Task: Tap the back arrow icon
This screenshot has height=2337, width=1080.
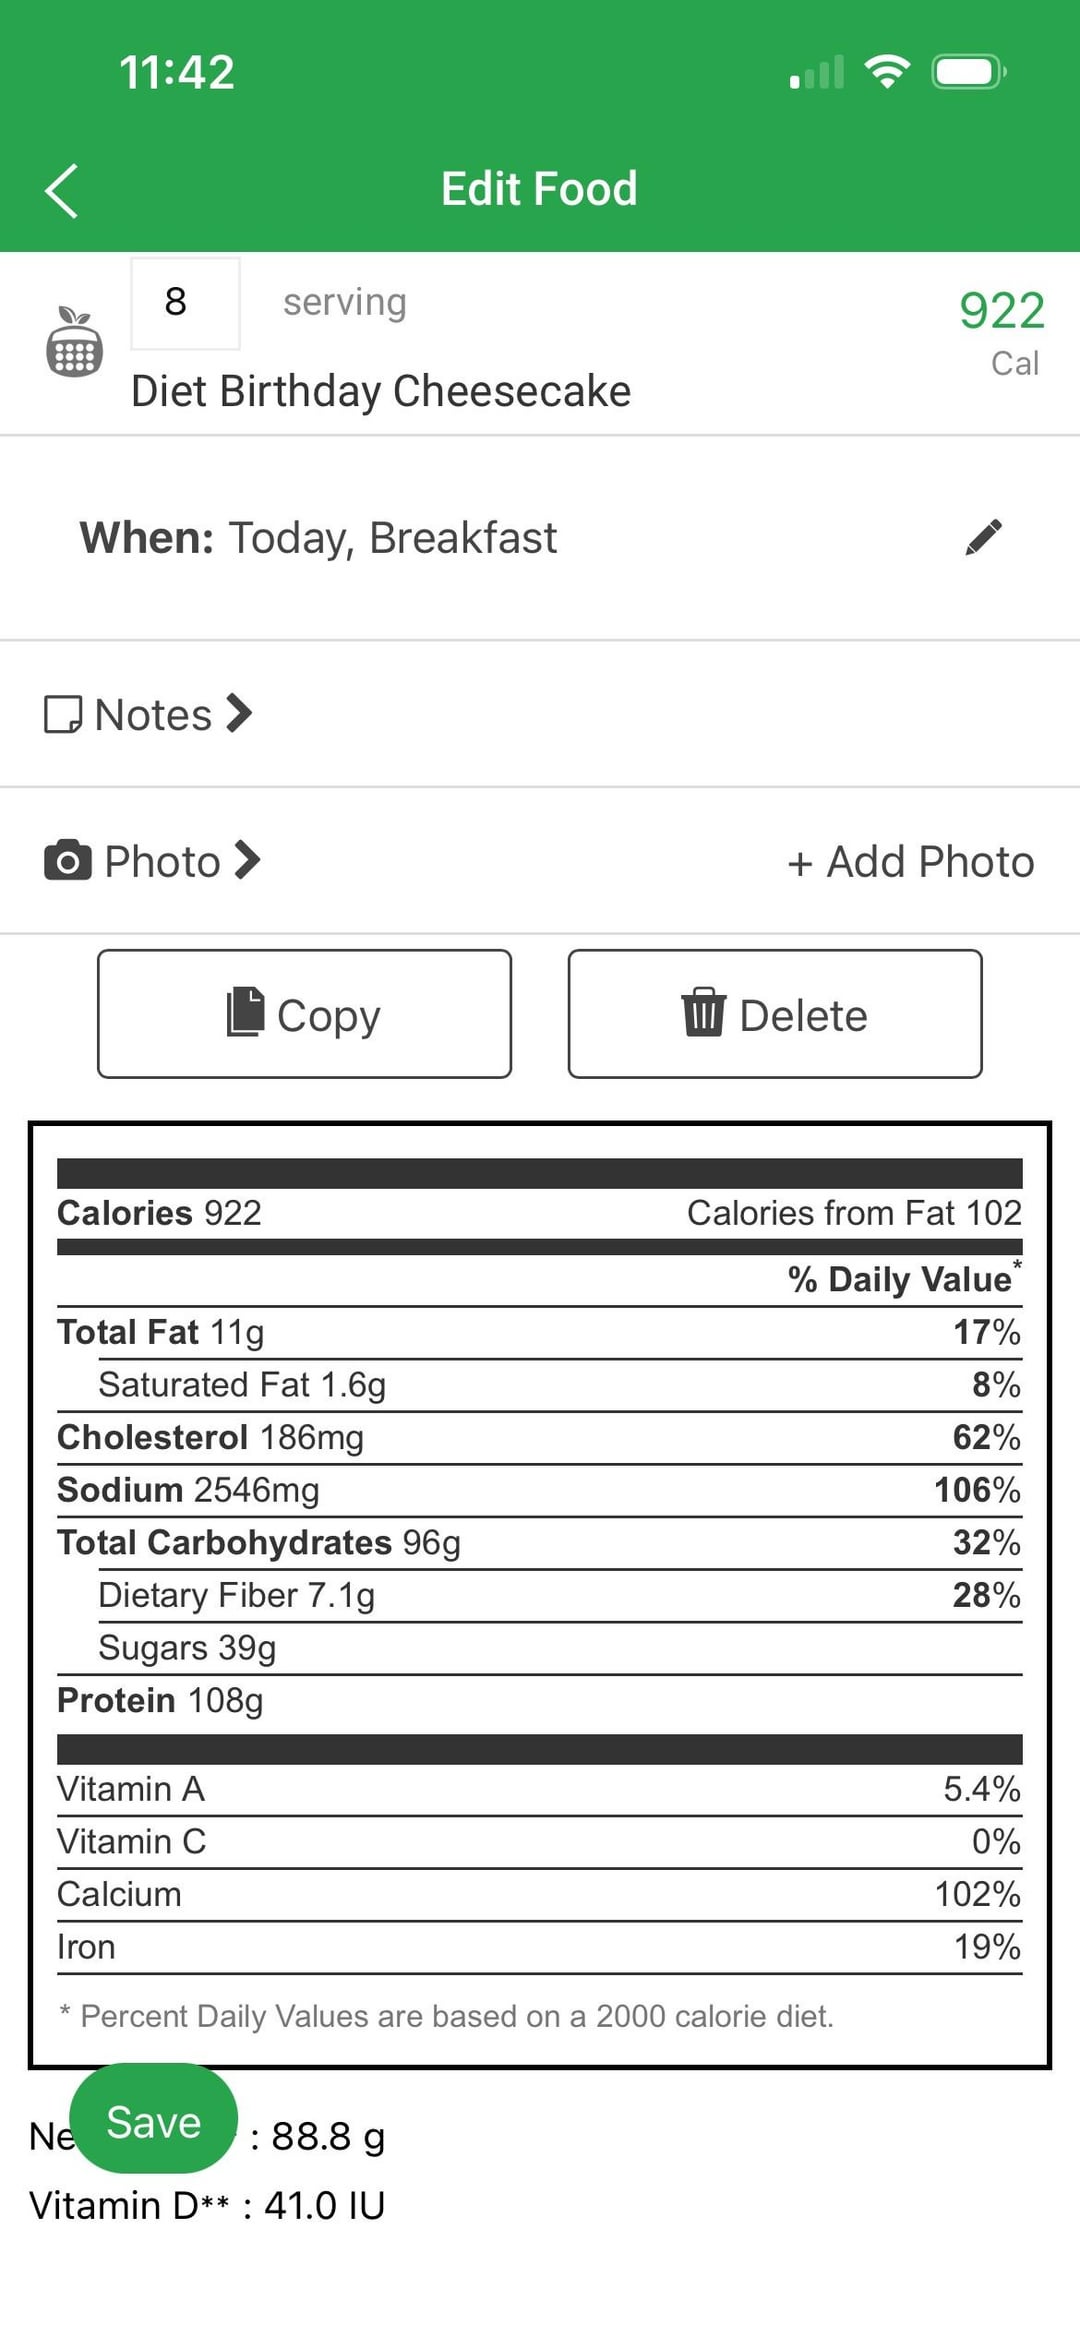Action: [x=62, y=190]
